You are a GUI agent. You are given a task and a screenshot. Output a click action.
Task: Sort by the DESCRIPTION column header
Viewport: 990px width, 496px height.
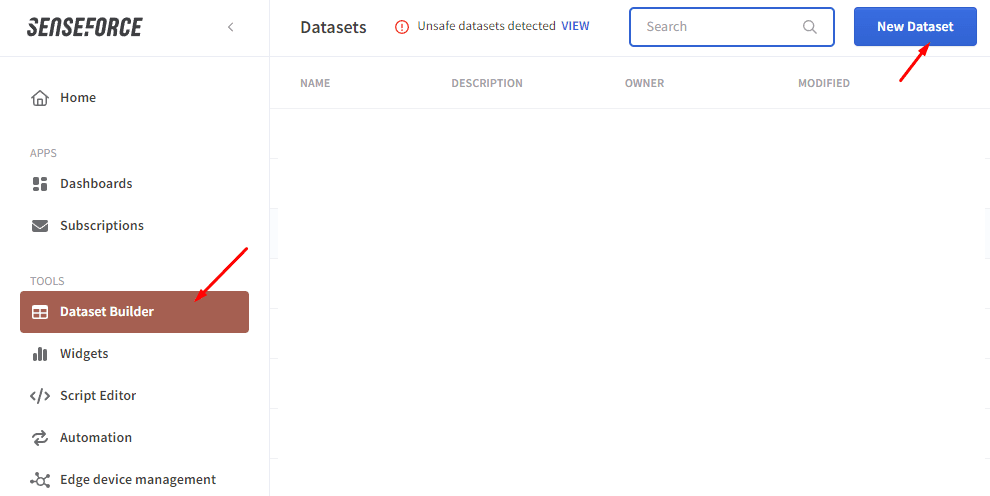(487, 83)
